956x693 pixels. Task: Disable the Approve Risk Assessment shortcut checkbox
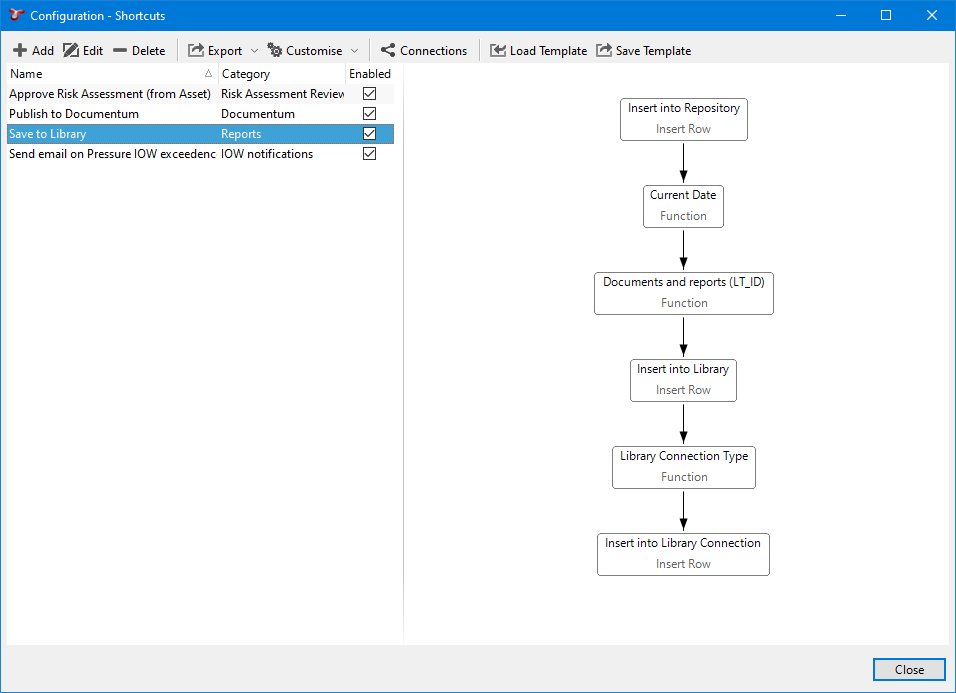[369, 94]
